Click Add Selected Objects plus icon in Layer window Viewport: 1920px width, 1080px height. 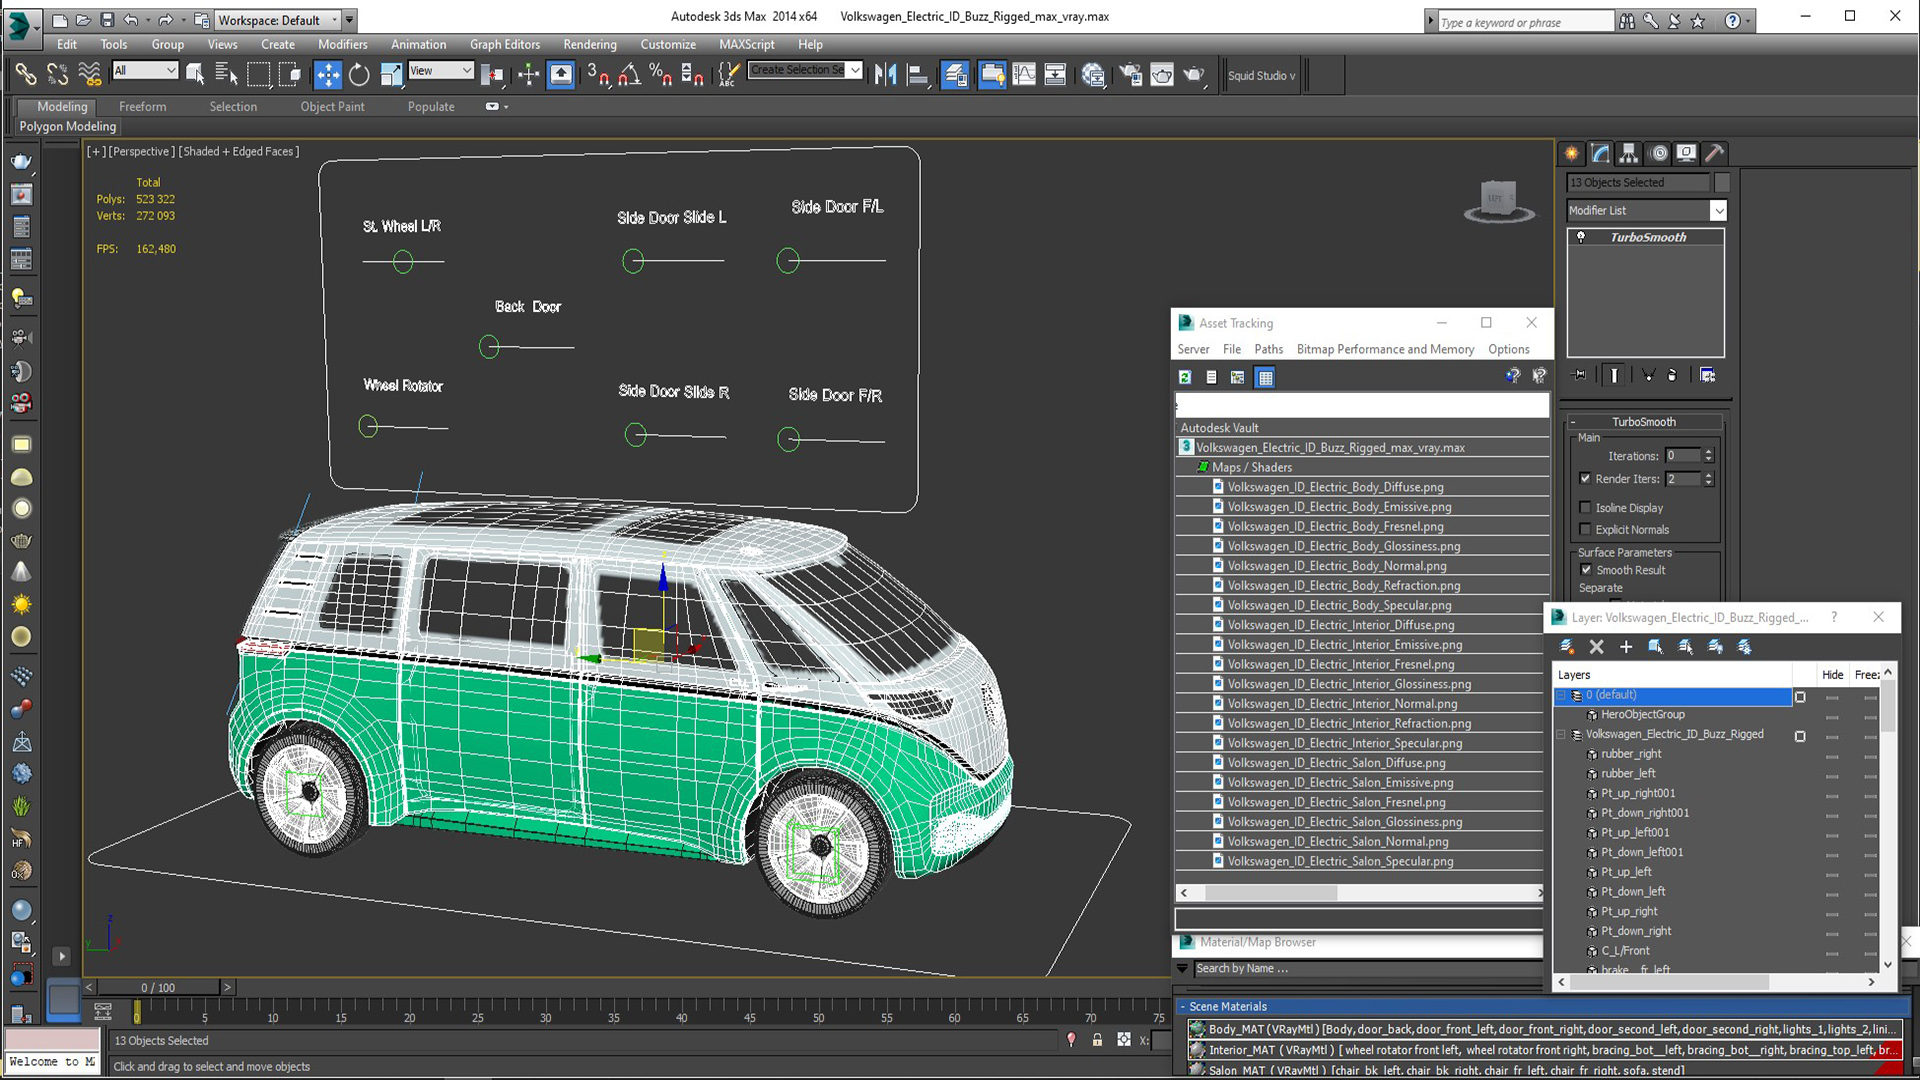click(1626, 647)
